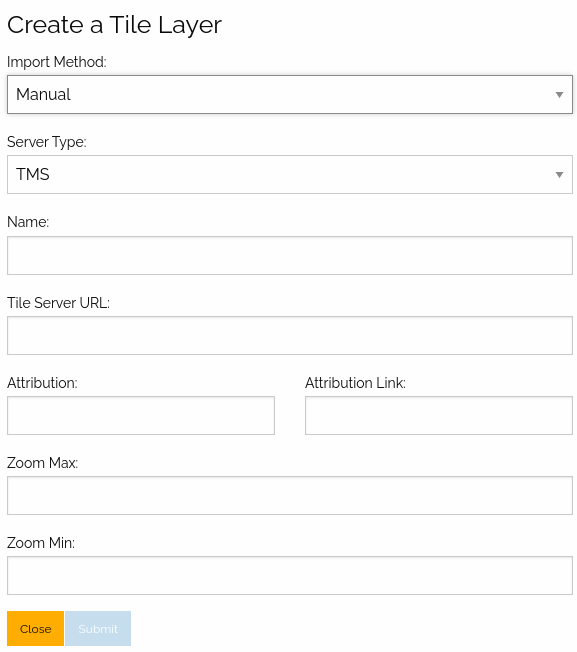
Task: Select the Attribution Link input
Action: click(x=439, y=415)
